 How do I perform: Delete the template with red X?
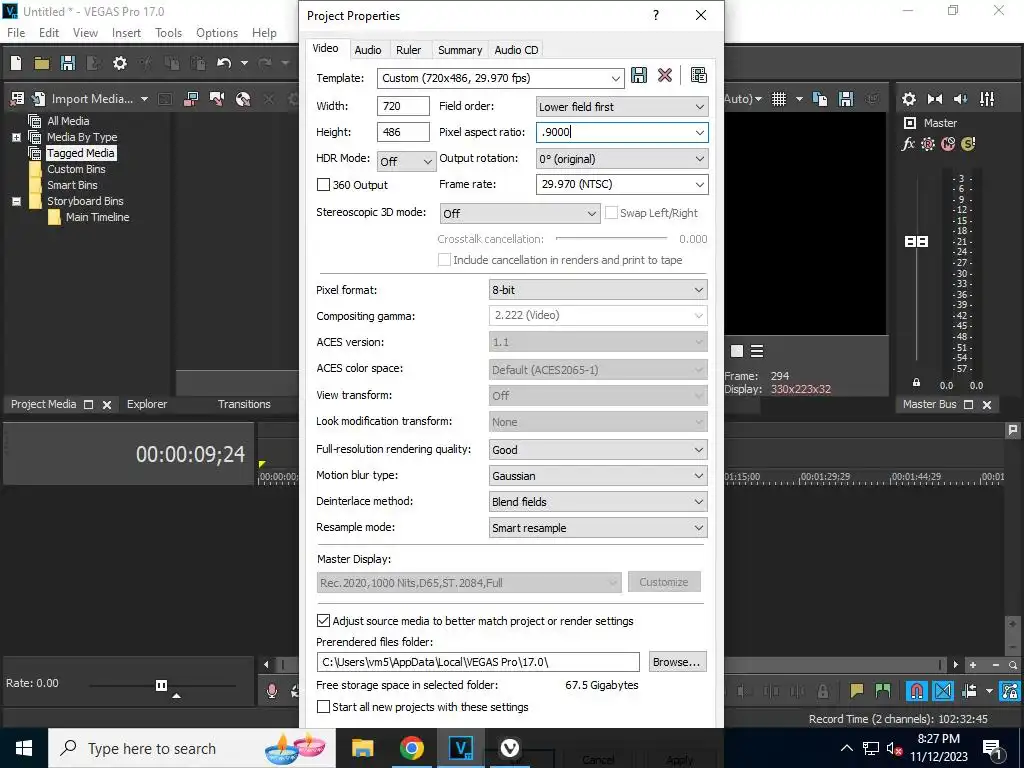[665, 76]
